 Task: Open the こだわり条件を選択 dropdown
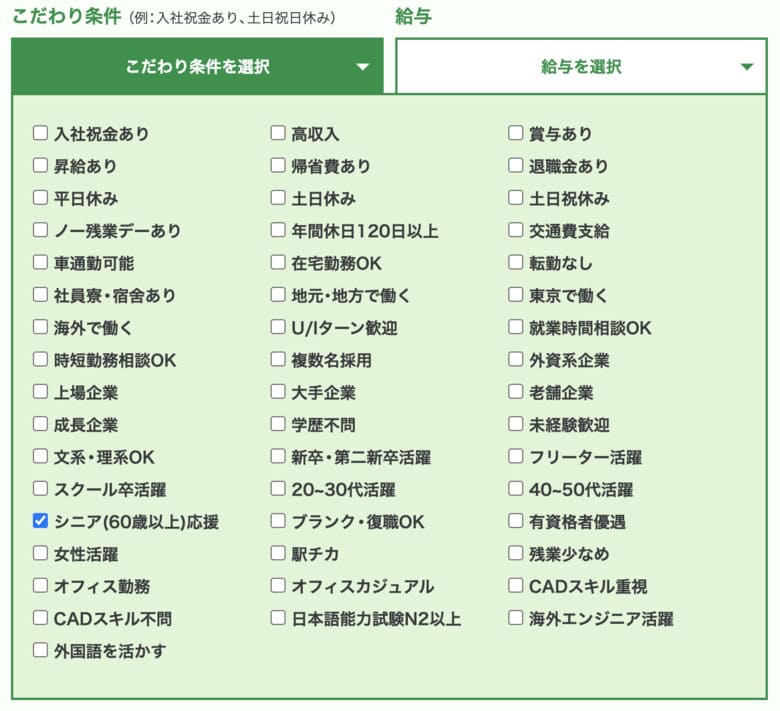pos(197,66)
